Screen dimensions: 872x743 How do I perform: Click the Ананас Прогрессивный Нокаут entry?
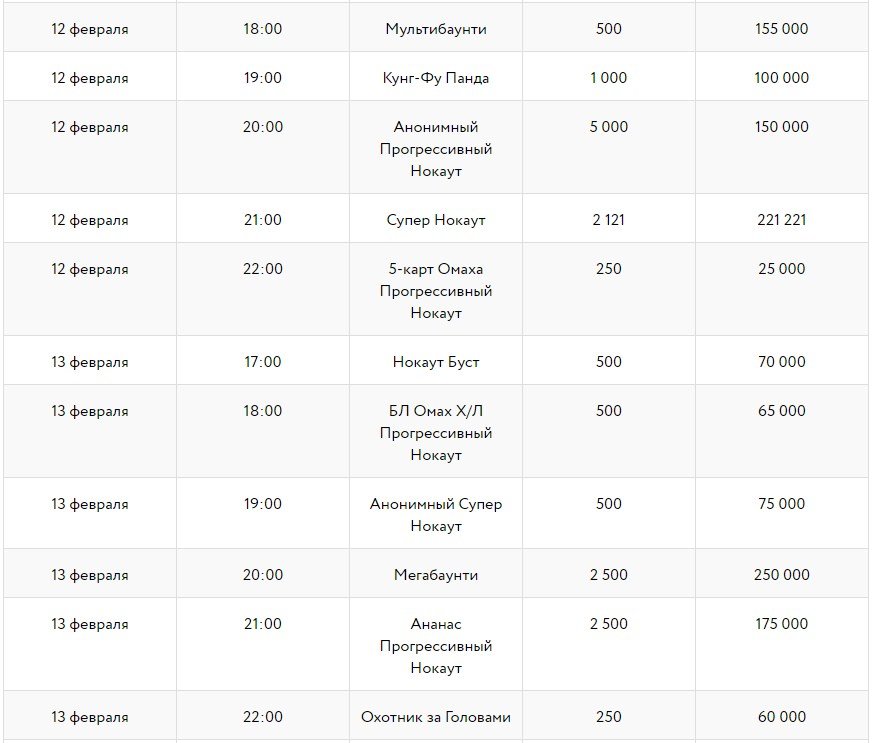click(x=436, y=646)
